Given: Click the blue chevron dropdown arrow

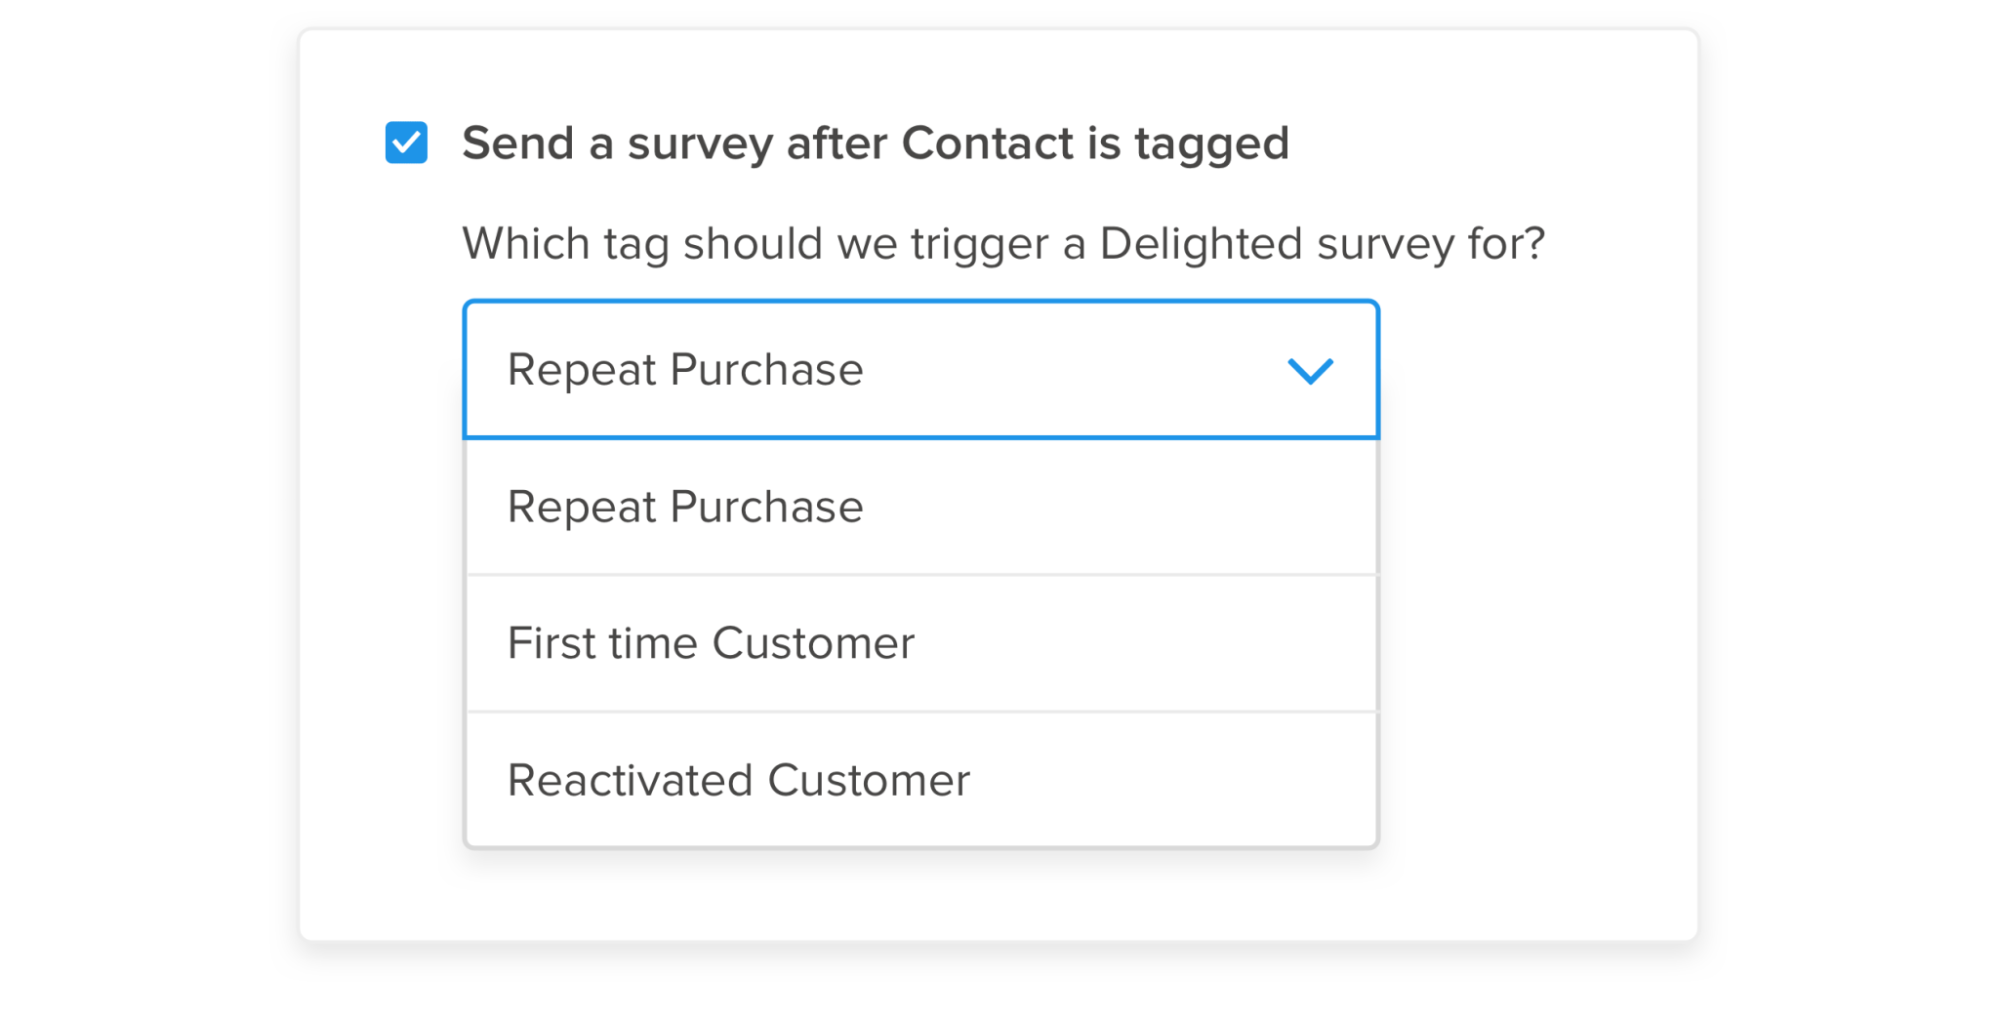Looking at the screenshot, I should tap(1310, 371).
